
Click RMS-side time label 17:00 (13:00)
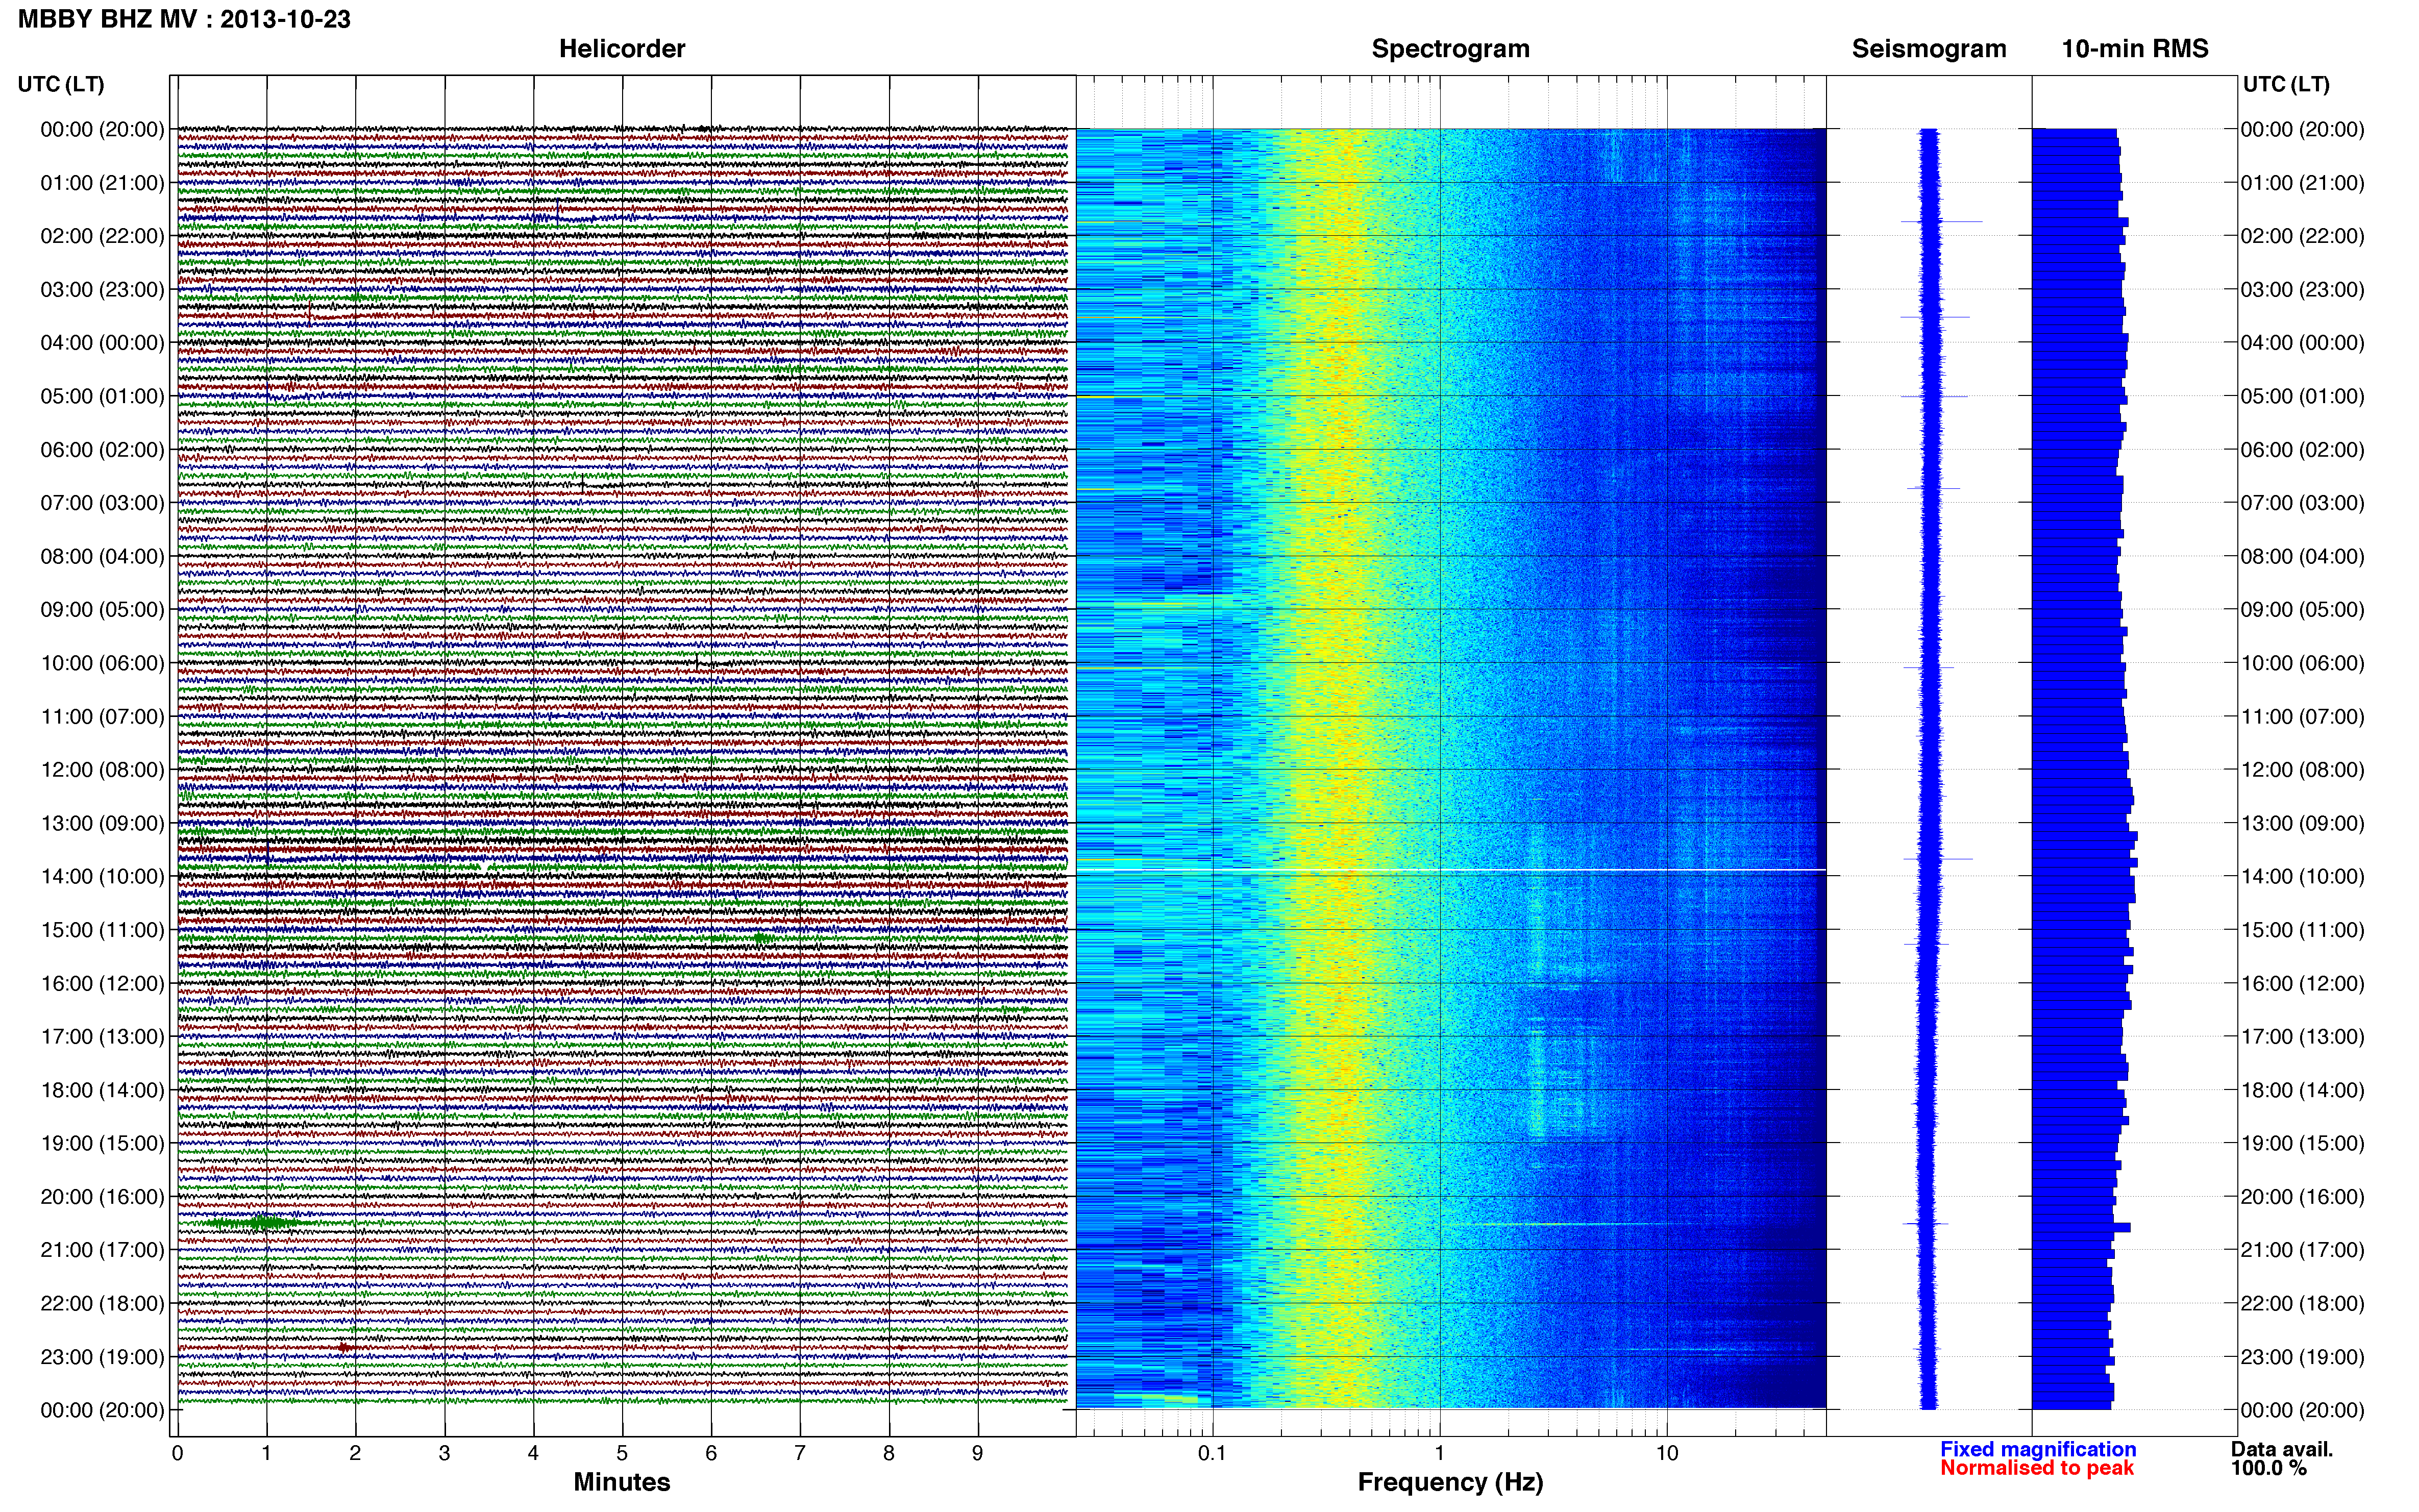2302,1037
